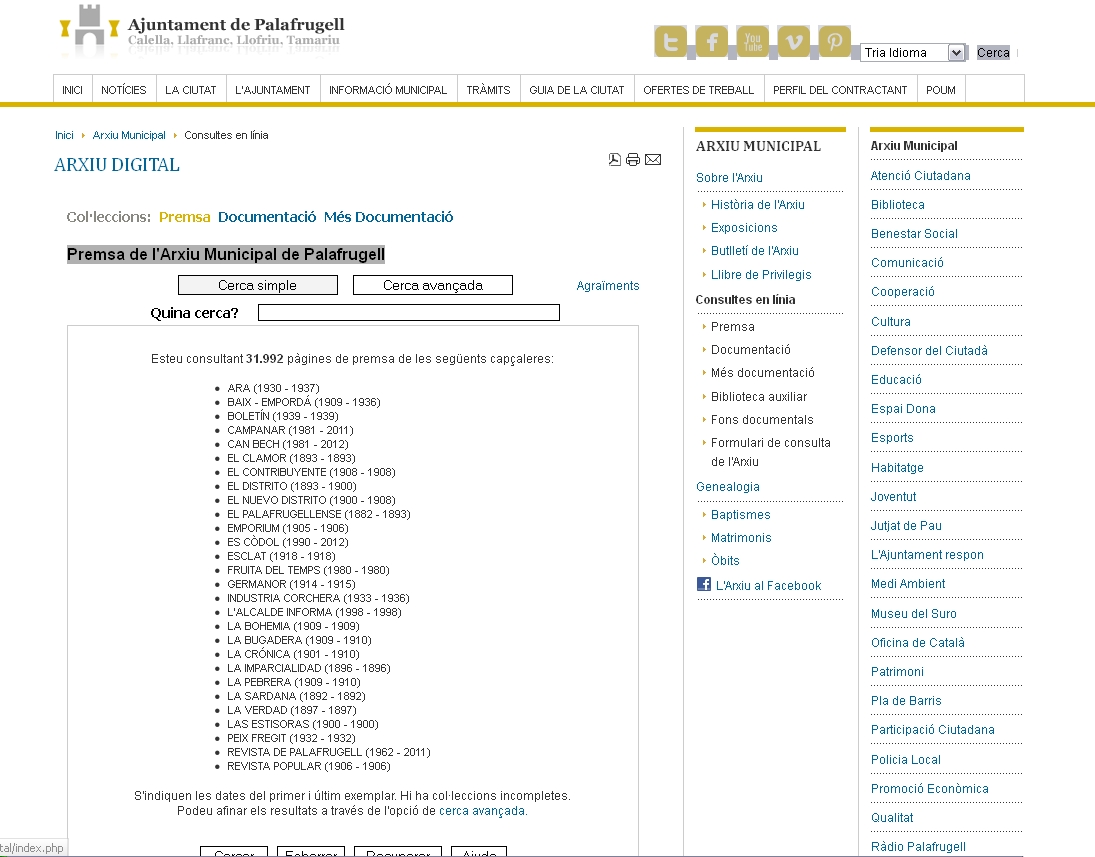Click the Pinterest icon
Screen dimensions: 1095x857
point(835,41)
